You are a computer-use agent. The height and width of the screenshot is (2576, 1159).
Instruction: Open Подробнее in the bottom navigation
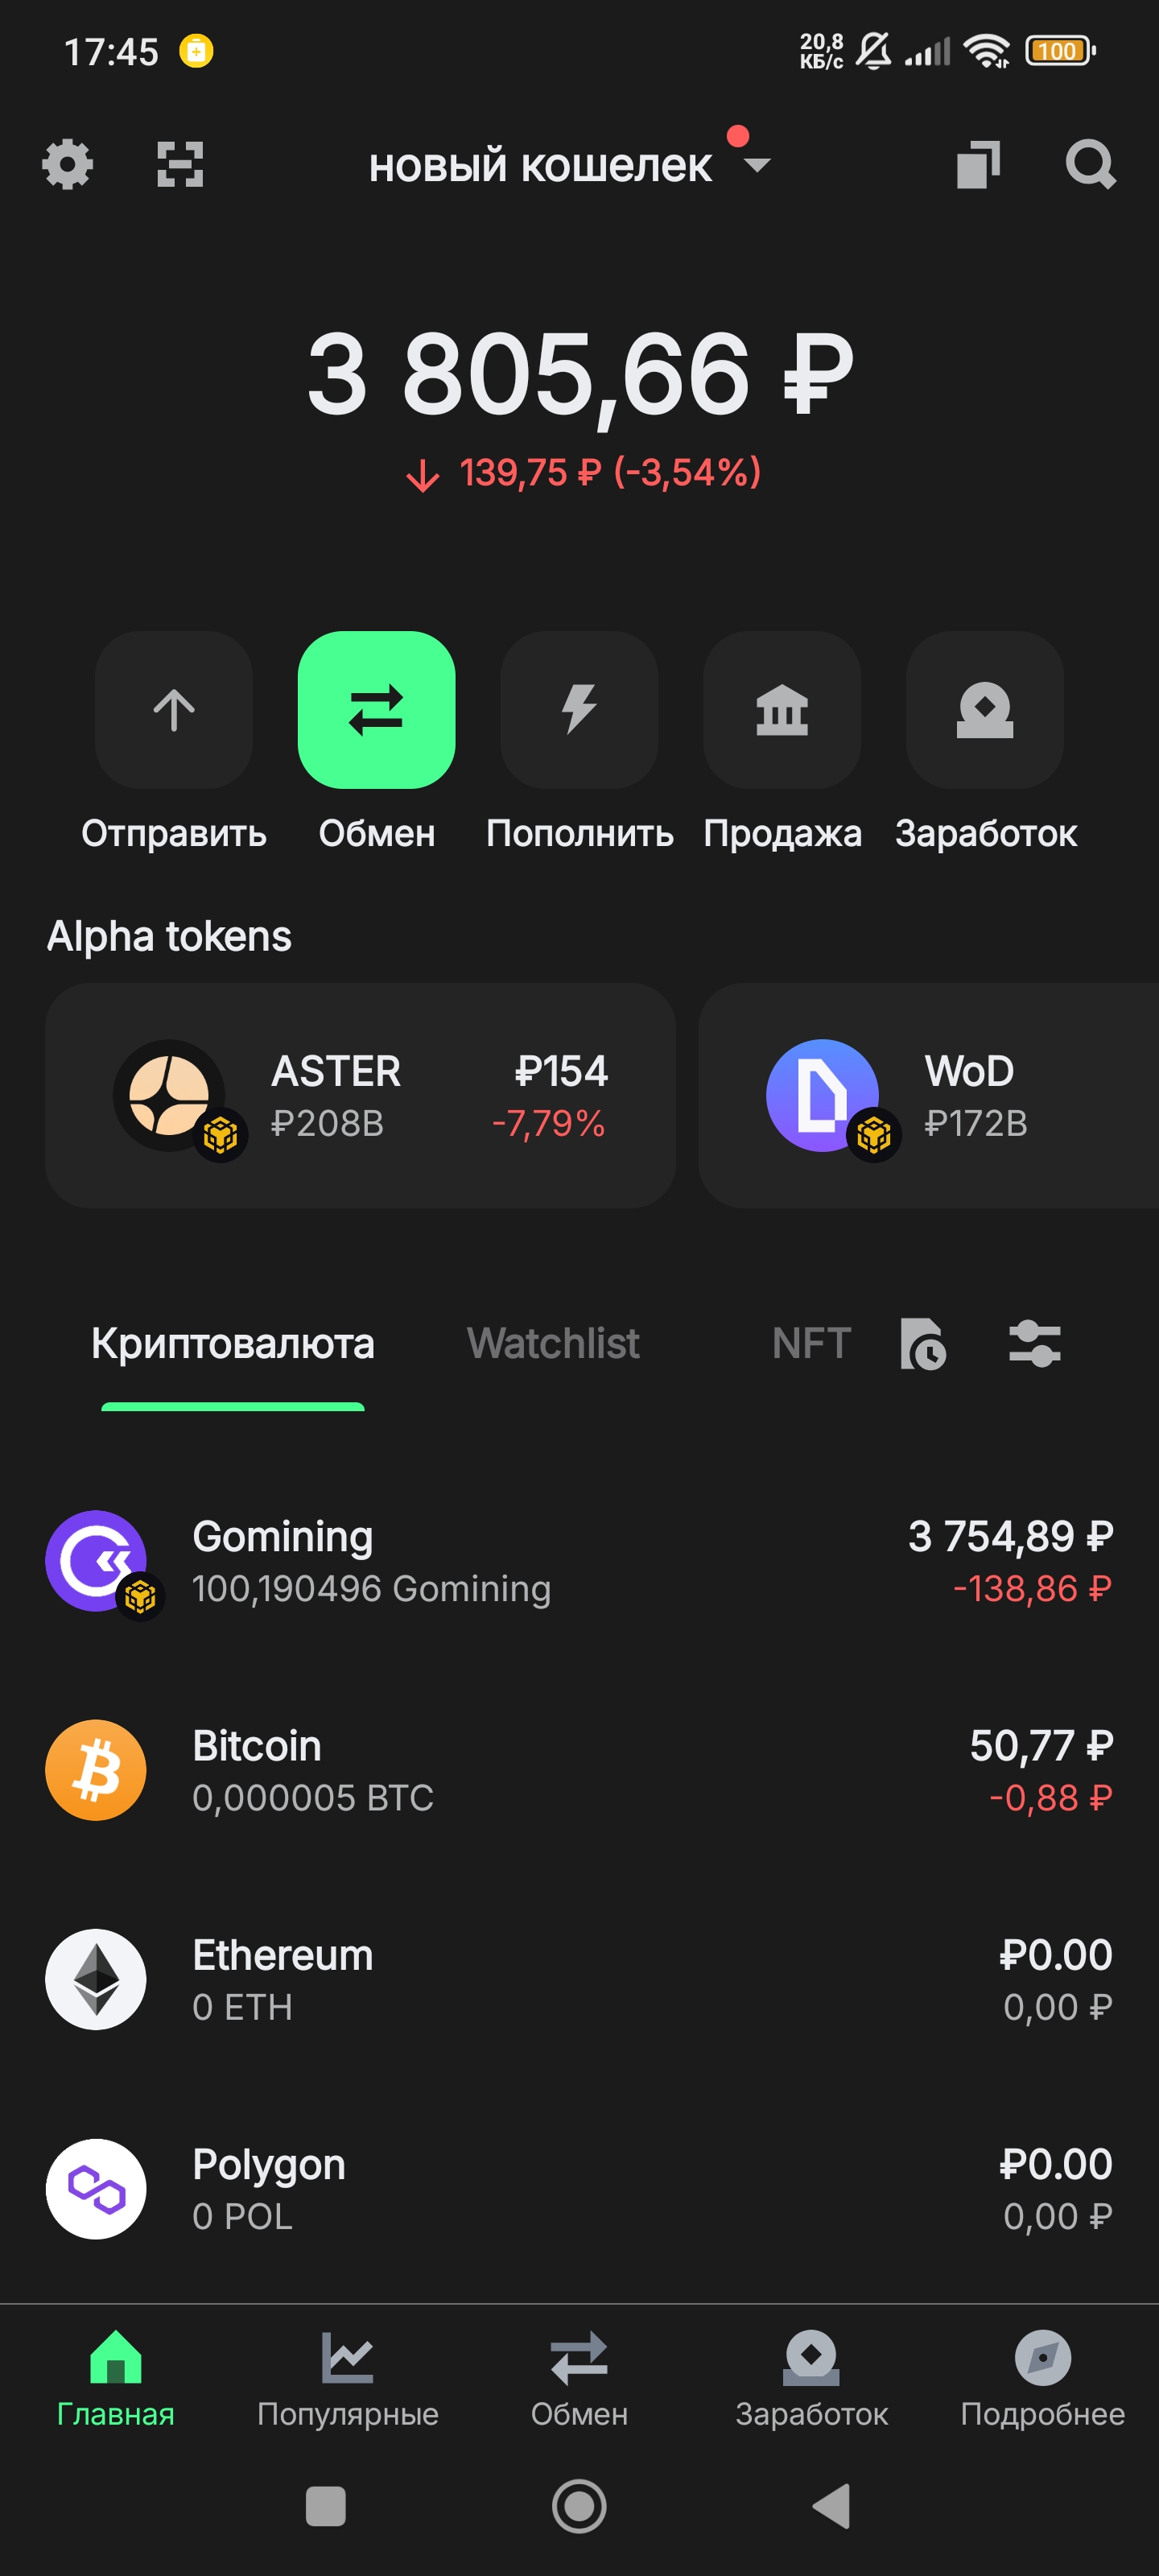pos(1042,2378)
